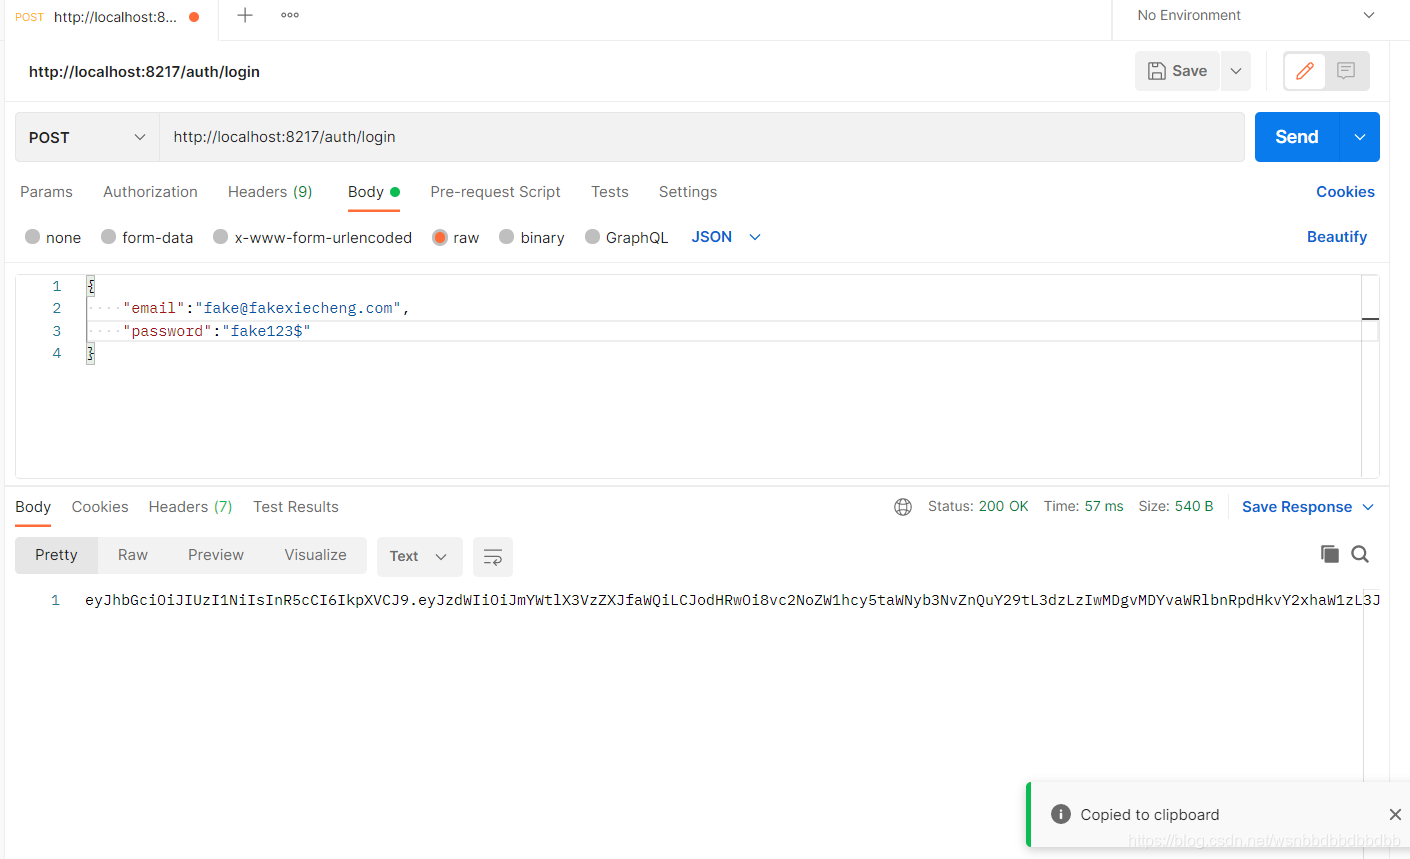The image size is (1410, 859).
Task: Select the POST localhost request tab
Action: 108,17
